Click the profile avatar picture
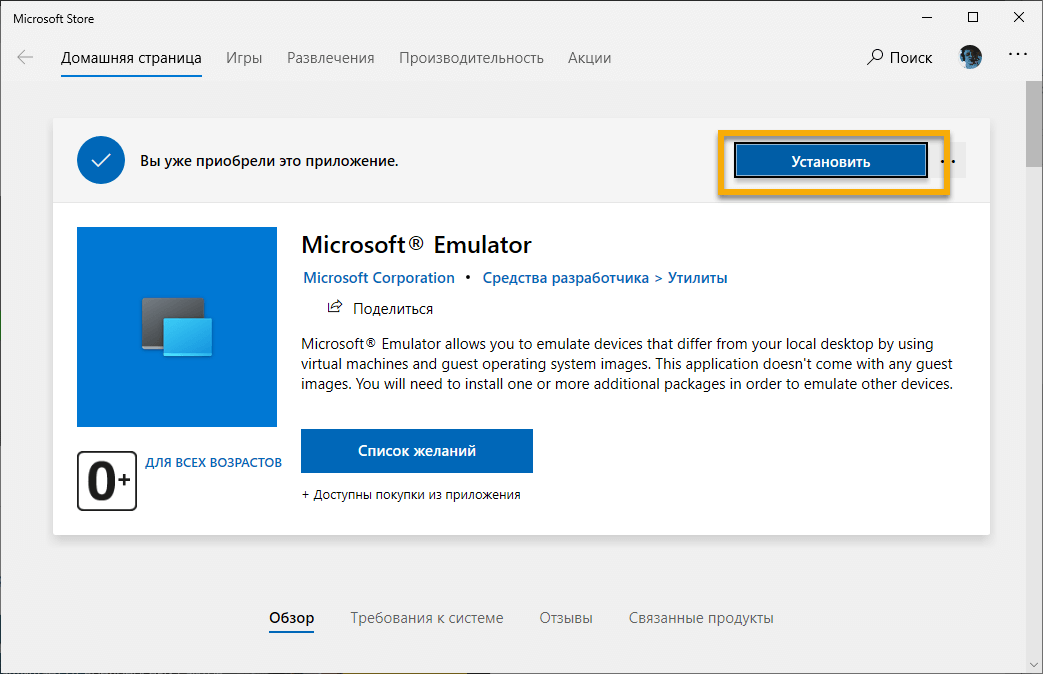Viewport: 1043px width, 674px height. (969, 57)
